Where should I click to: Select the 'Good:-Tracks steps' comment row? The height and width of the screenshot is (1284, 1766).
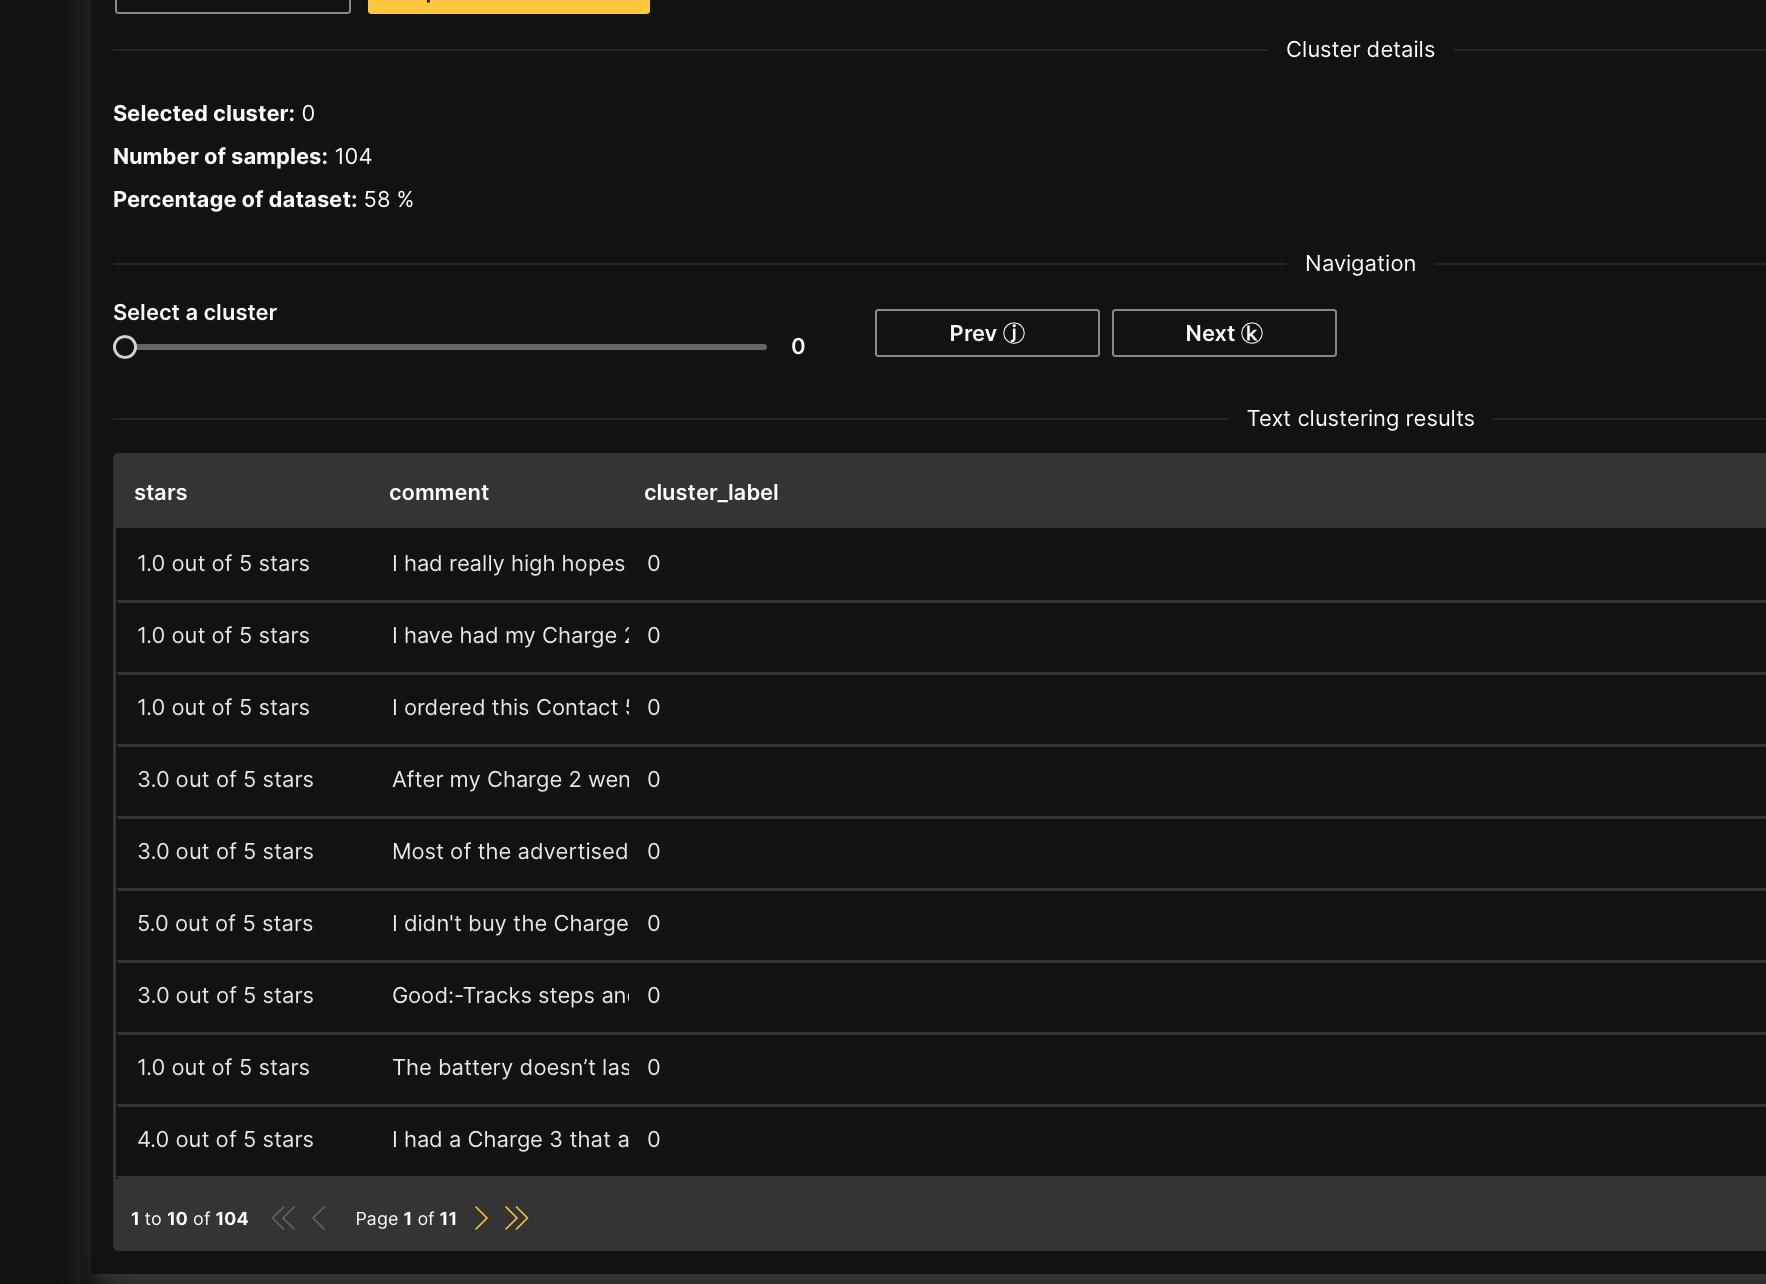point(510,996)
